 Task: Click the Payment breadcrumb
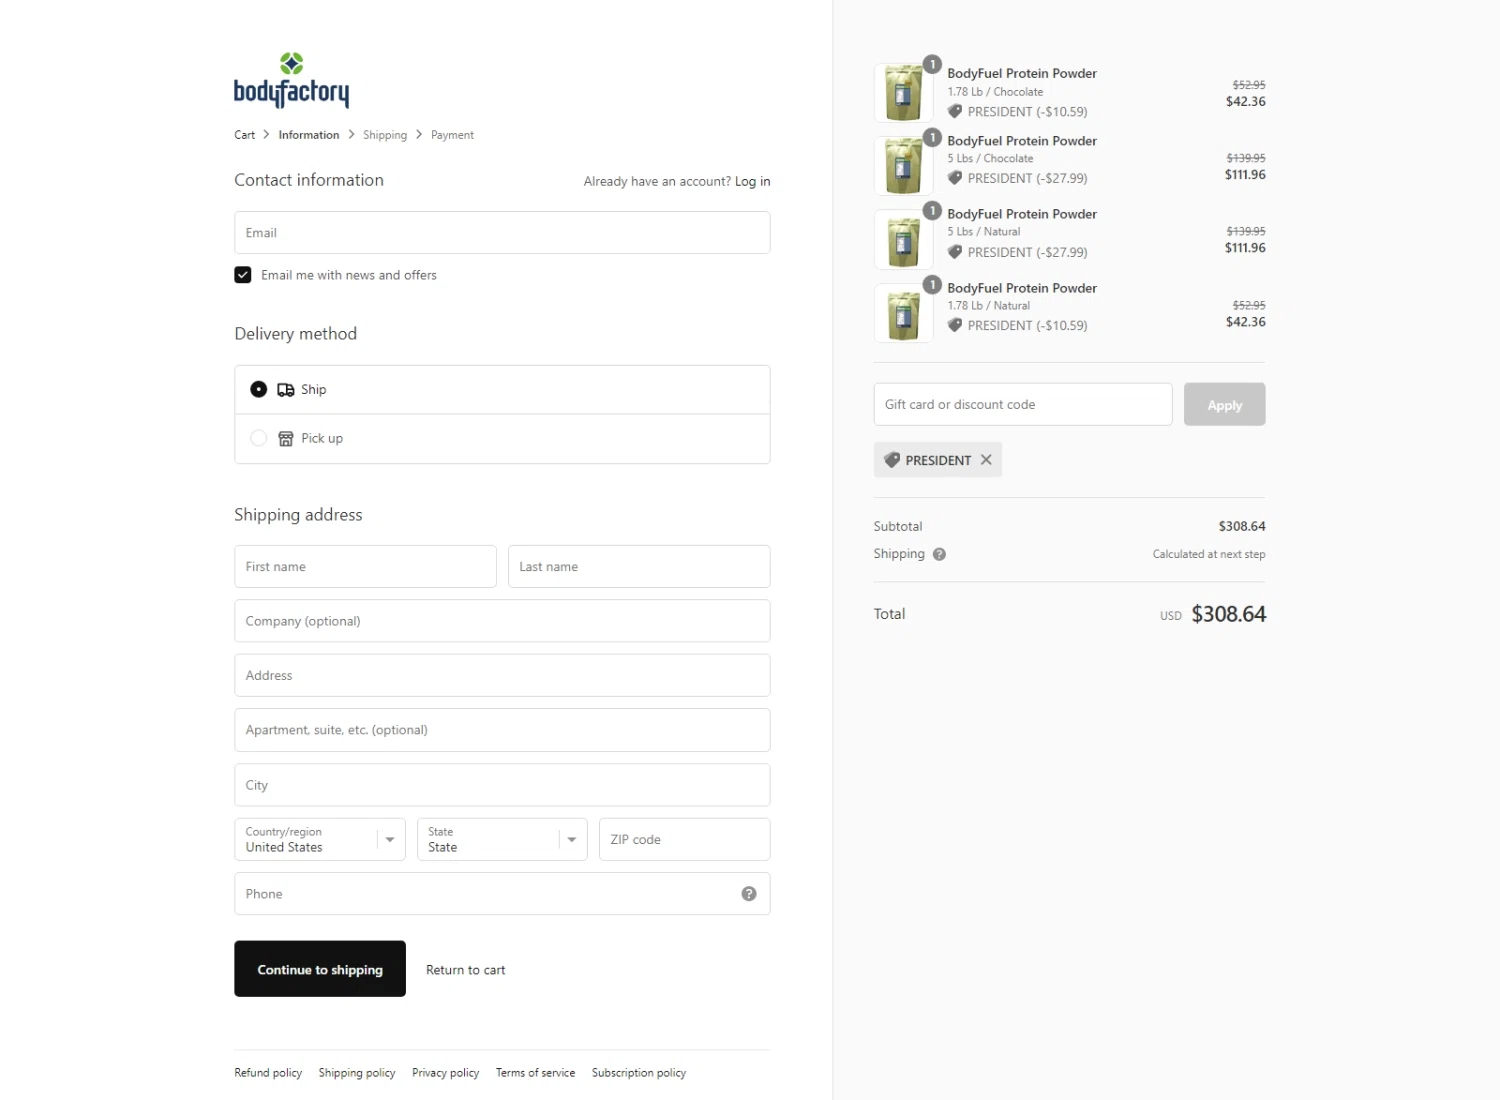[x=452, y=135]
